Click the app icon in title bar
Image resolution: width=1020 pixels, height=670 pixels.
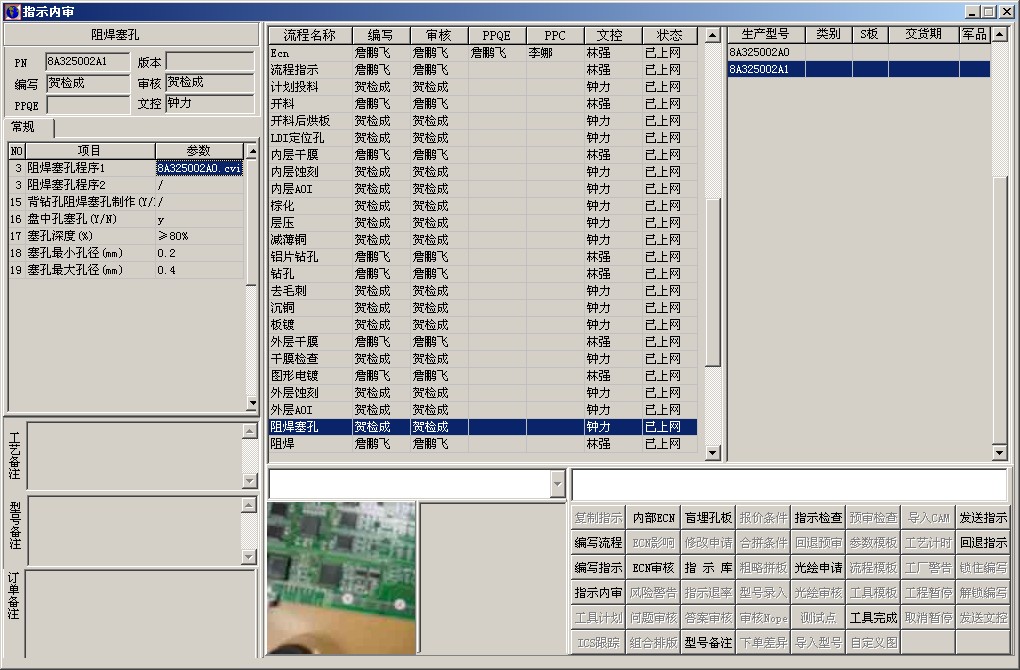pyautogui.click(x=12, y=11)
